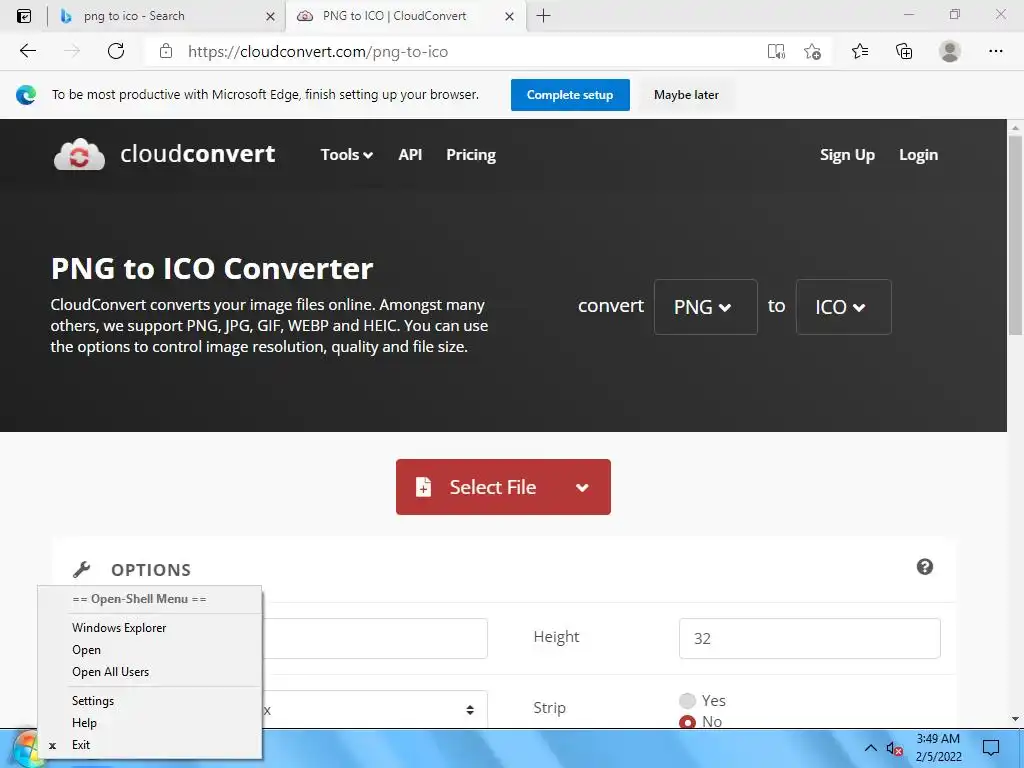Screen dimensions: 1024x768
Task: Click the Windows Start orb
Action: coord(25,748)
